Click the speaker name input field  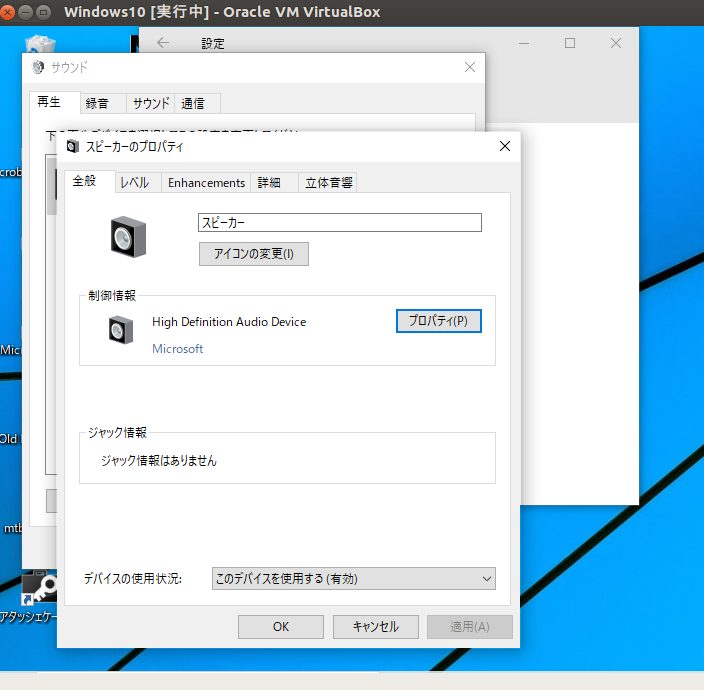pos(339,223)
